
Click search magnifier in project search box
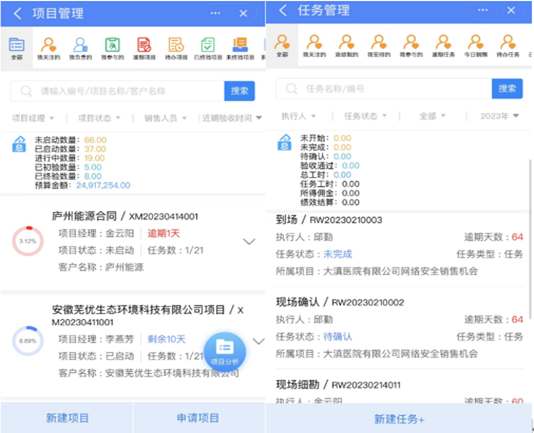[26, 91]
